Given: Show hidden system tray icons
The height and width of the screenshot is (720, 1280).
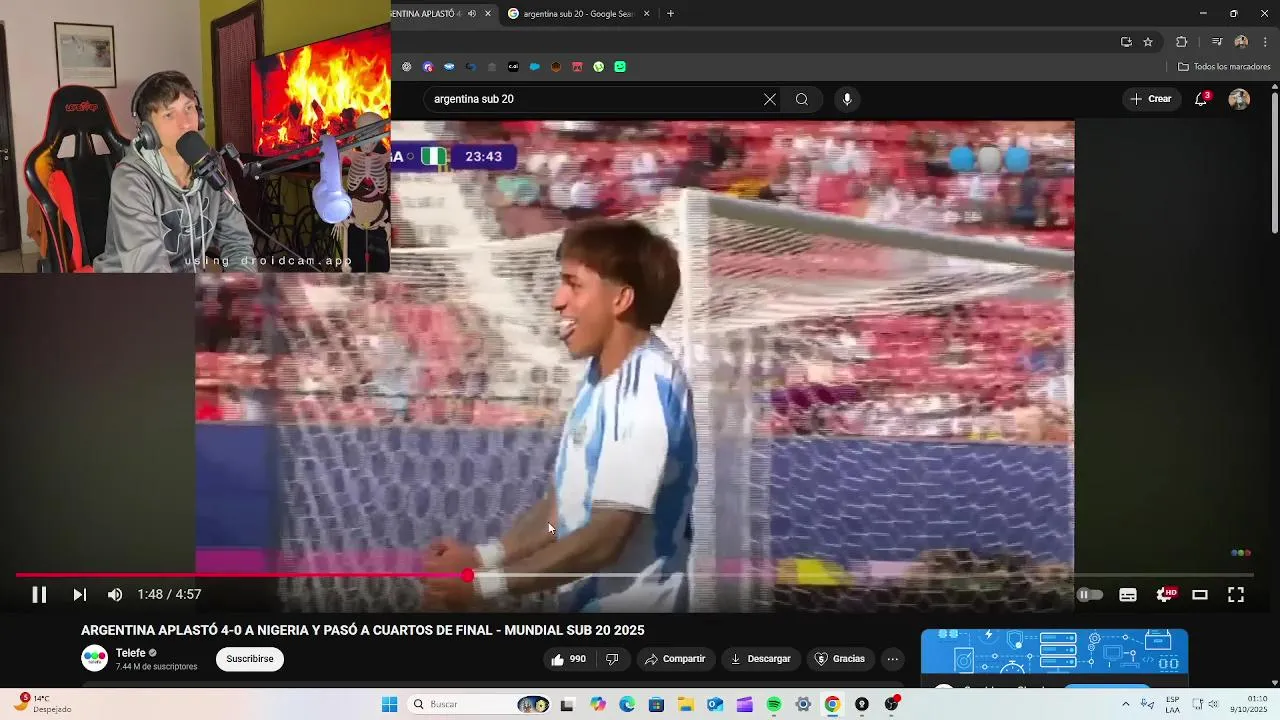Looking at the screenshot, I should coord(1125,704).
